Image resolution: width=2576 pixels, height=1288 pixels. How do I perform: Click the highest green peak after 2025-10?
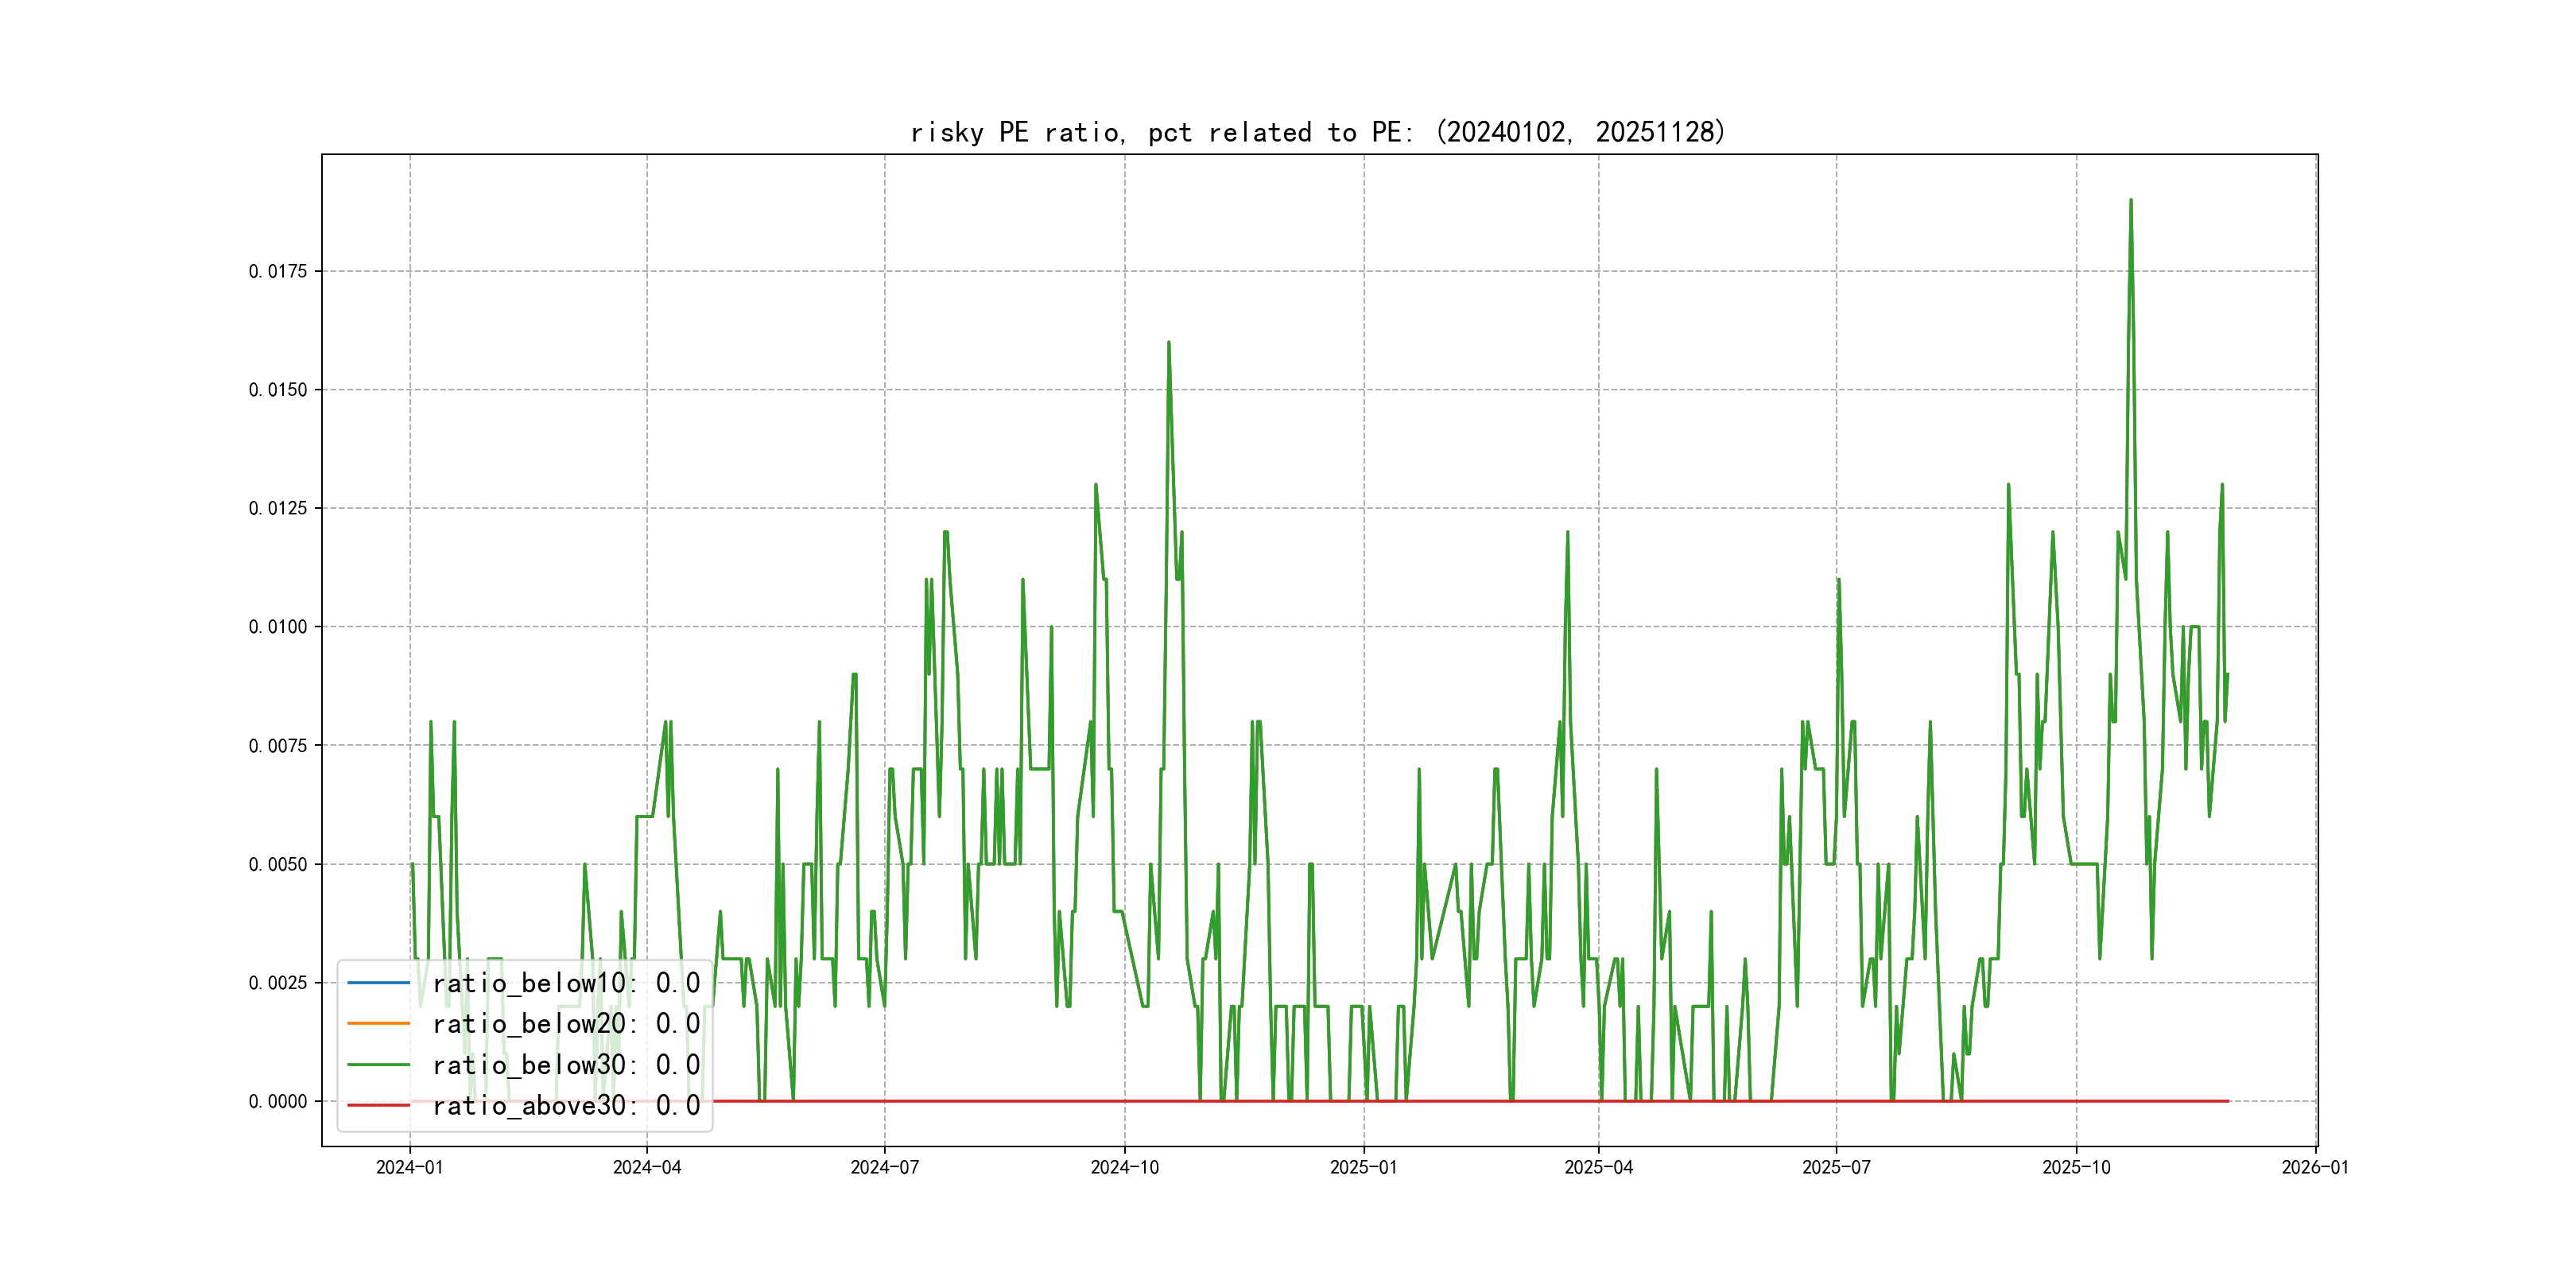2130,201
